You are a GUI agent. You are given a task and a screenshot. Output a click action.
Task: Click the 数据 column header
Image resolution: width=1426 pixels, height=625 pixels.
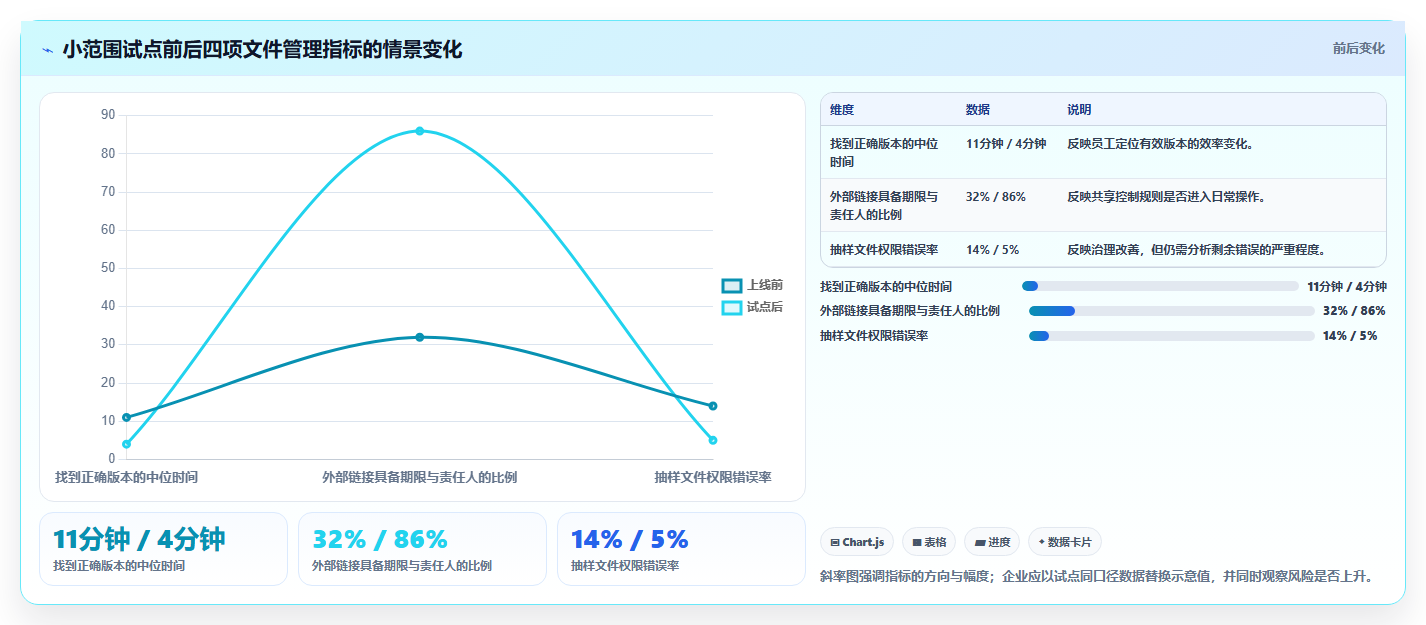[x=978, y=110]
